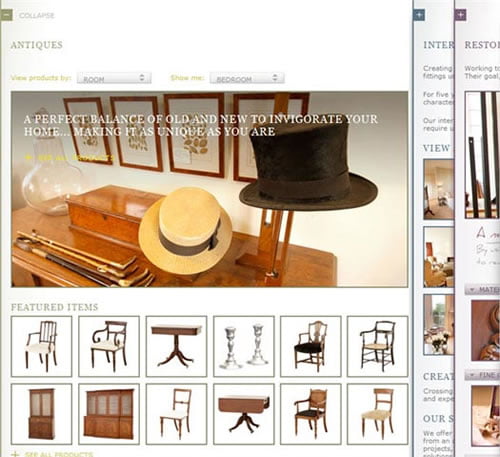The width and height of the screenshot is (500, 457).
Task: Follow the See All Products link in banner
Action: click(76, 158)
